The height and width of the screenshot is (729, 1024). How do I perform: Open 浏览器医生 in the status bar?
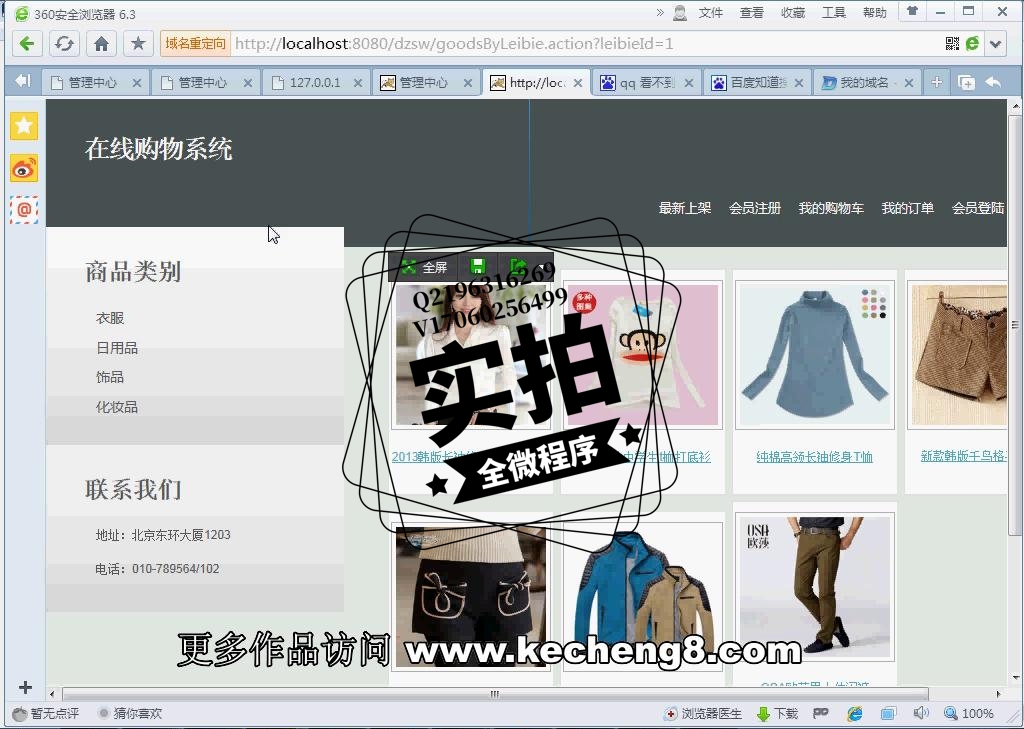[x=703, y=713]
